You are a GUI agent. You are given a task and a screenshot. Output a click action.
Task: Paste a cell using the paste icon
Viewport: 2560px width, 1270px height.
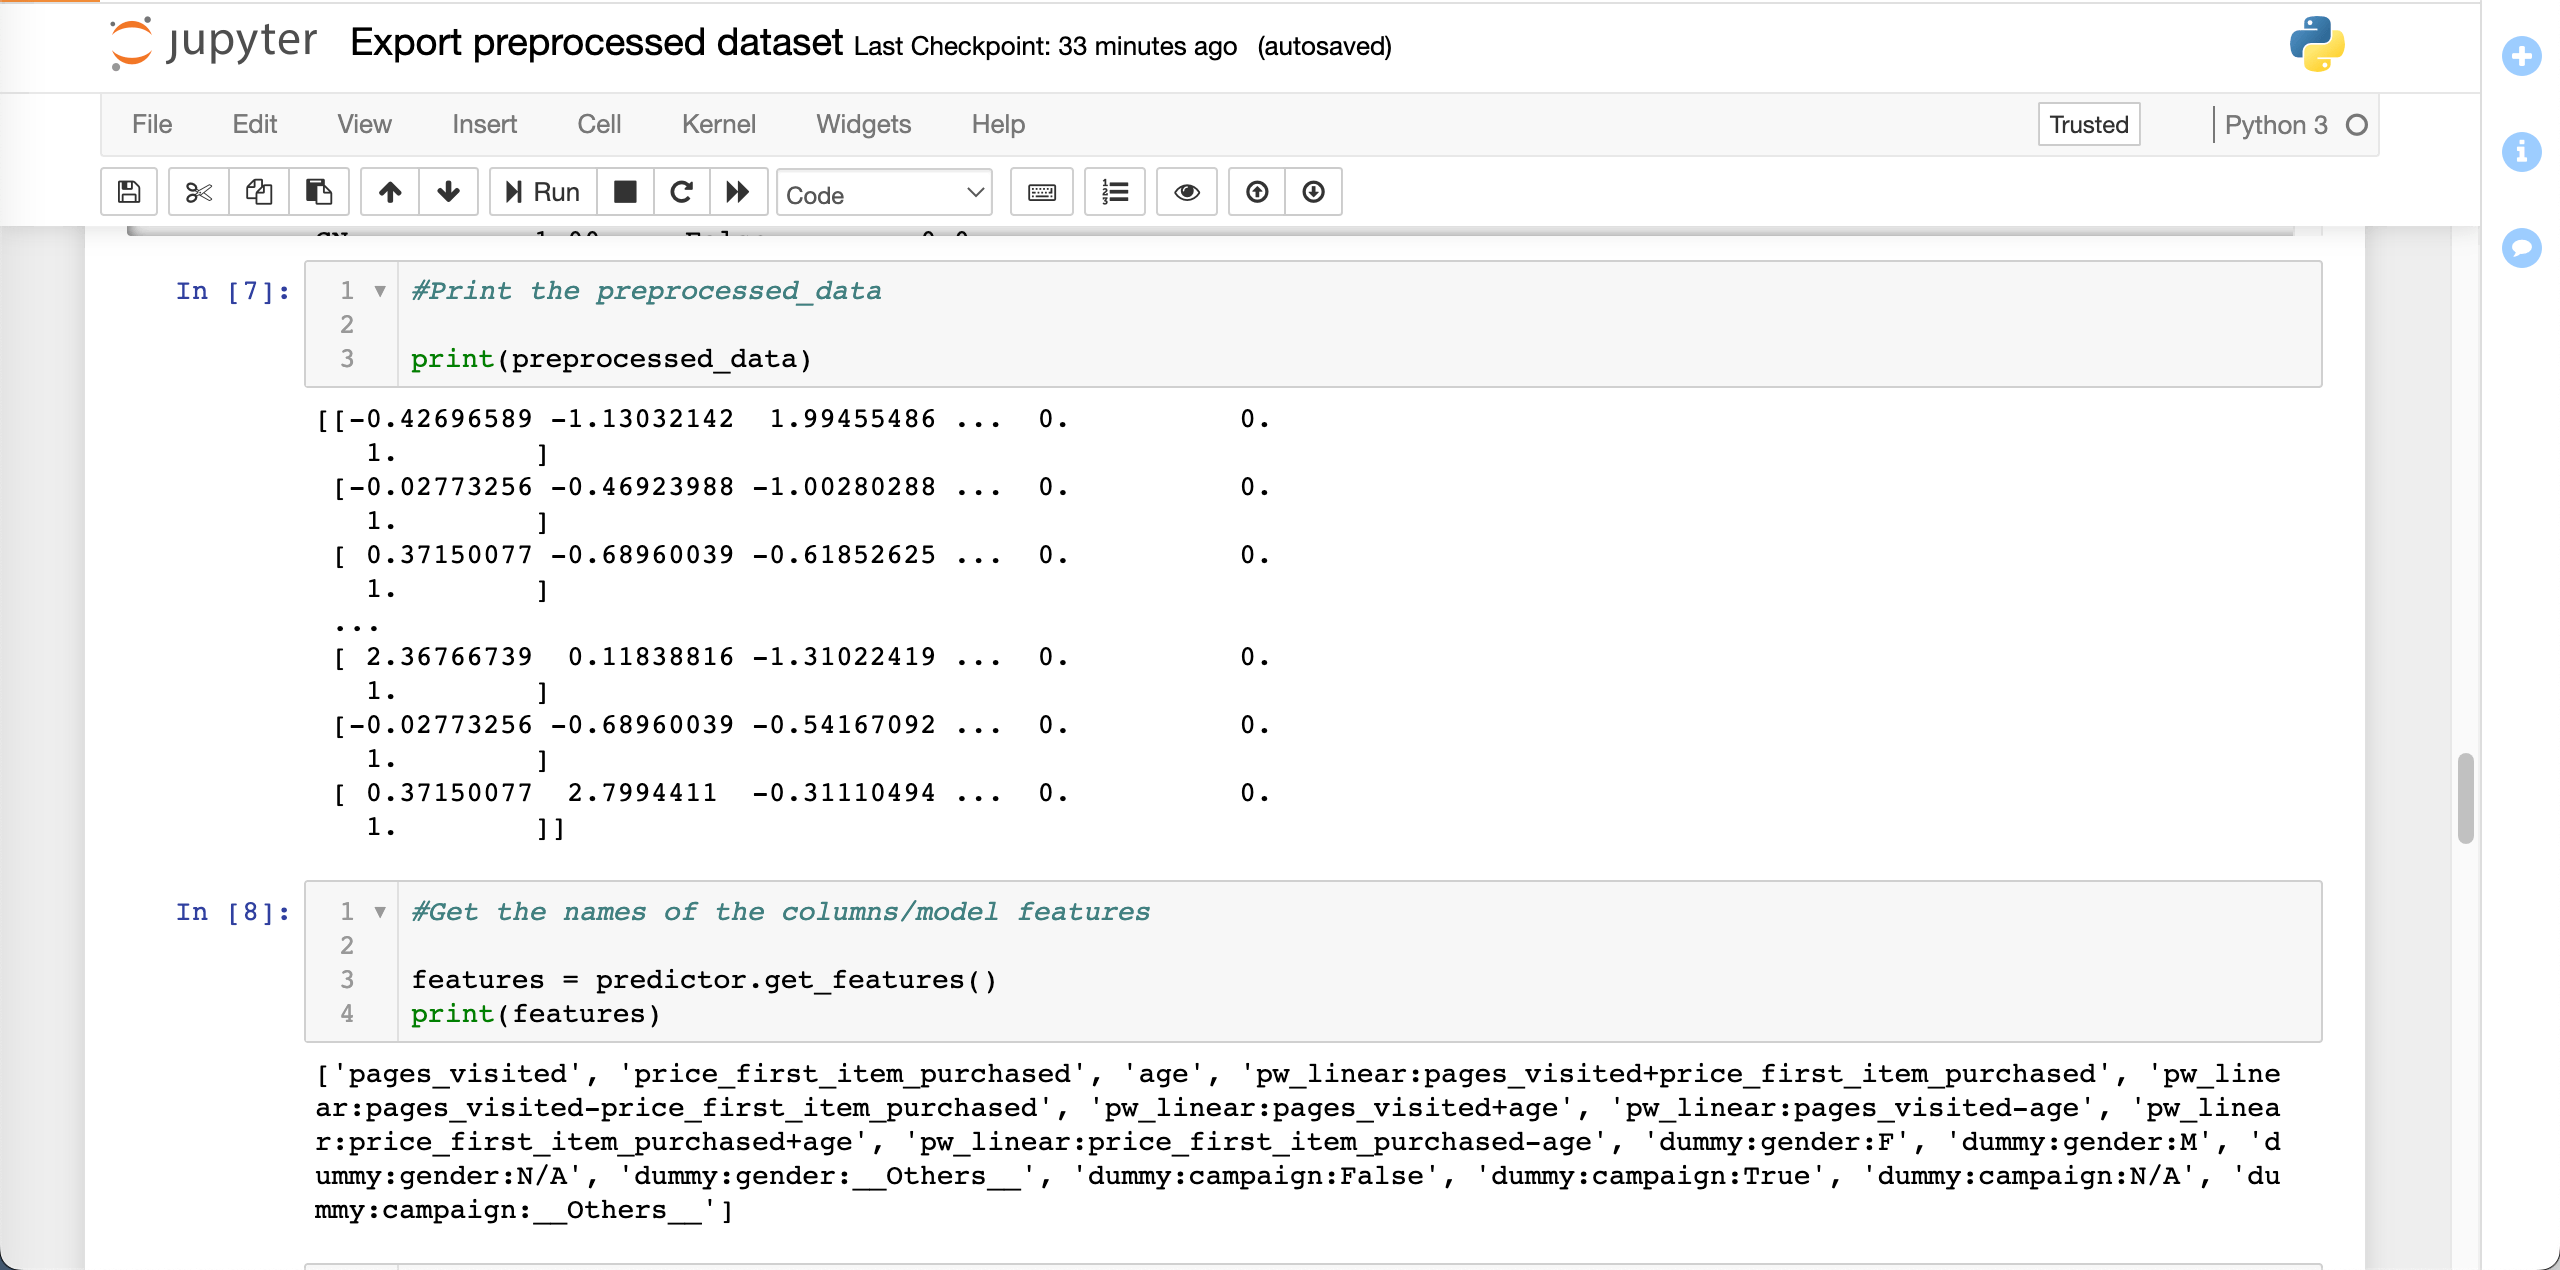point(318,192)
